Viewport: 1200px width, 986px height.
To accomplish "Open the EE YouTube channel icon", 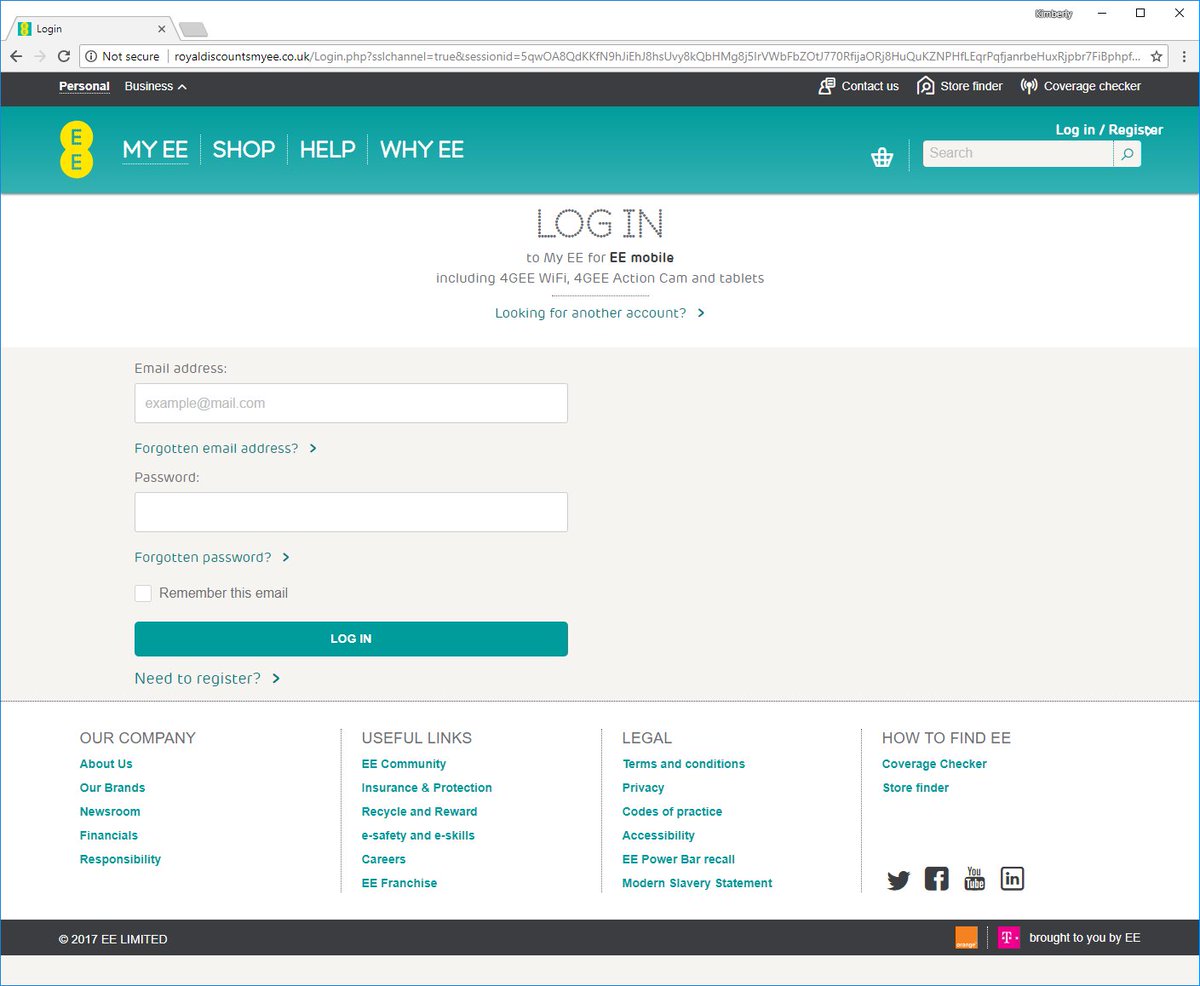I will coord(974,879).
